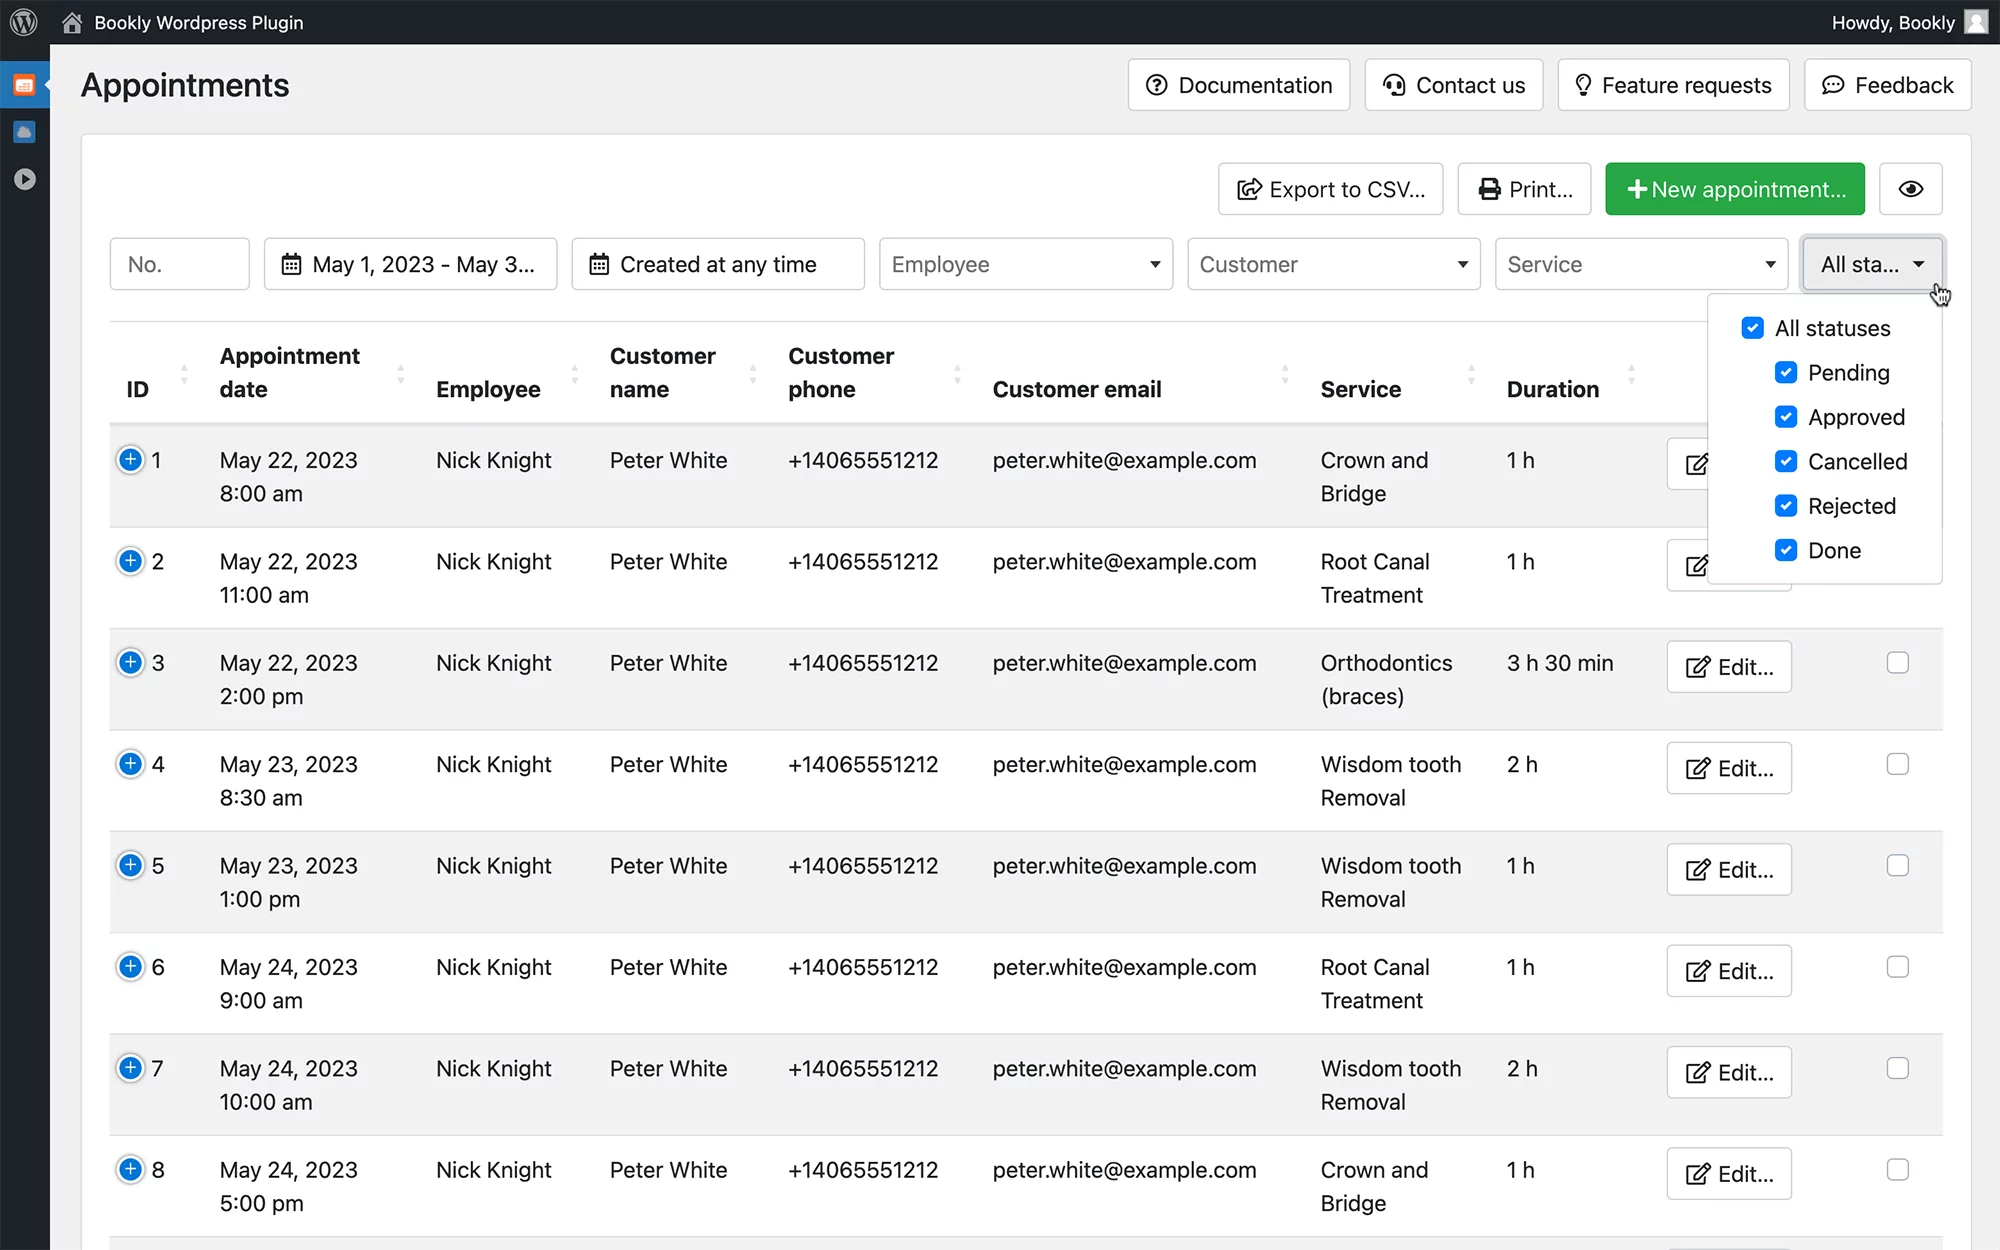Edit appointment 3 Orthodontics (braces)
This screenshot has width=2000, height=1250.
1729,667
